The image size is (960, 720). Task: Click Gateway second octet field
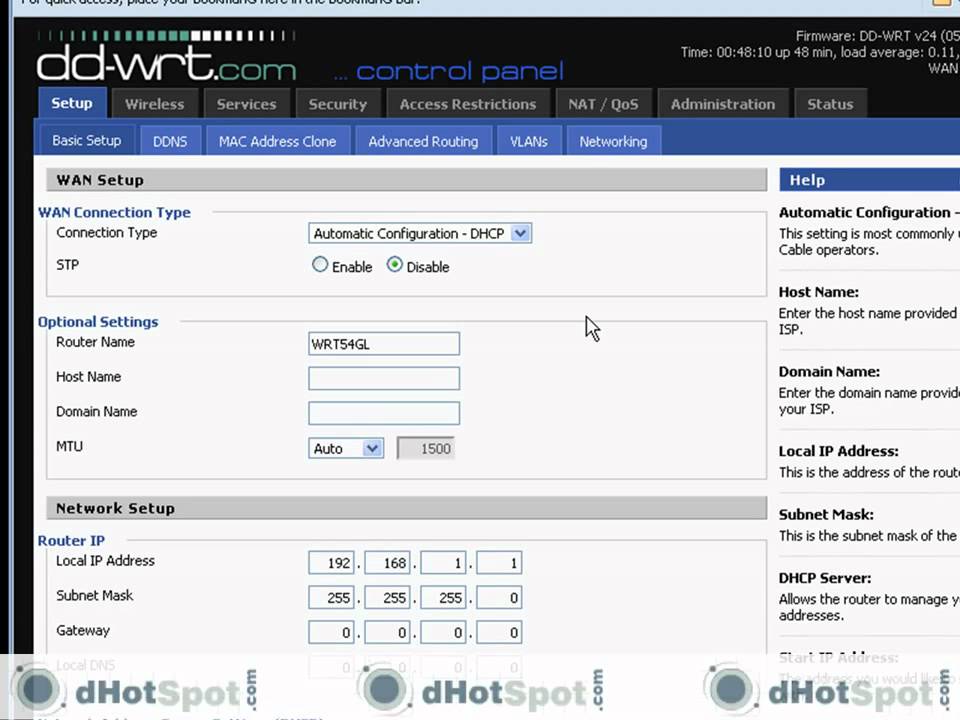[387, 632]
